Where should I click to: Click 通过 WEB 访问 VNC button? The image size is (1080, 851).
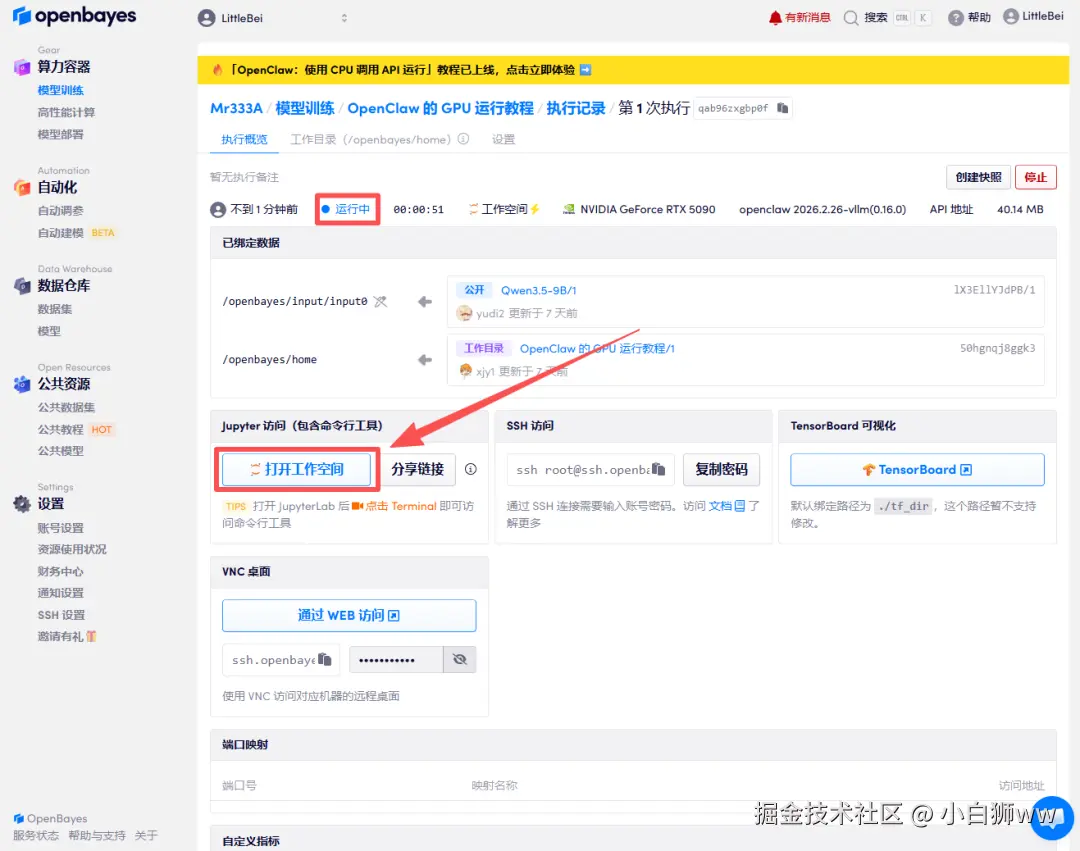[x=349, y=616]
